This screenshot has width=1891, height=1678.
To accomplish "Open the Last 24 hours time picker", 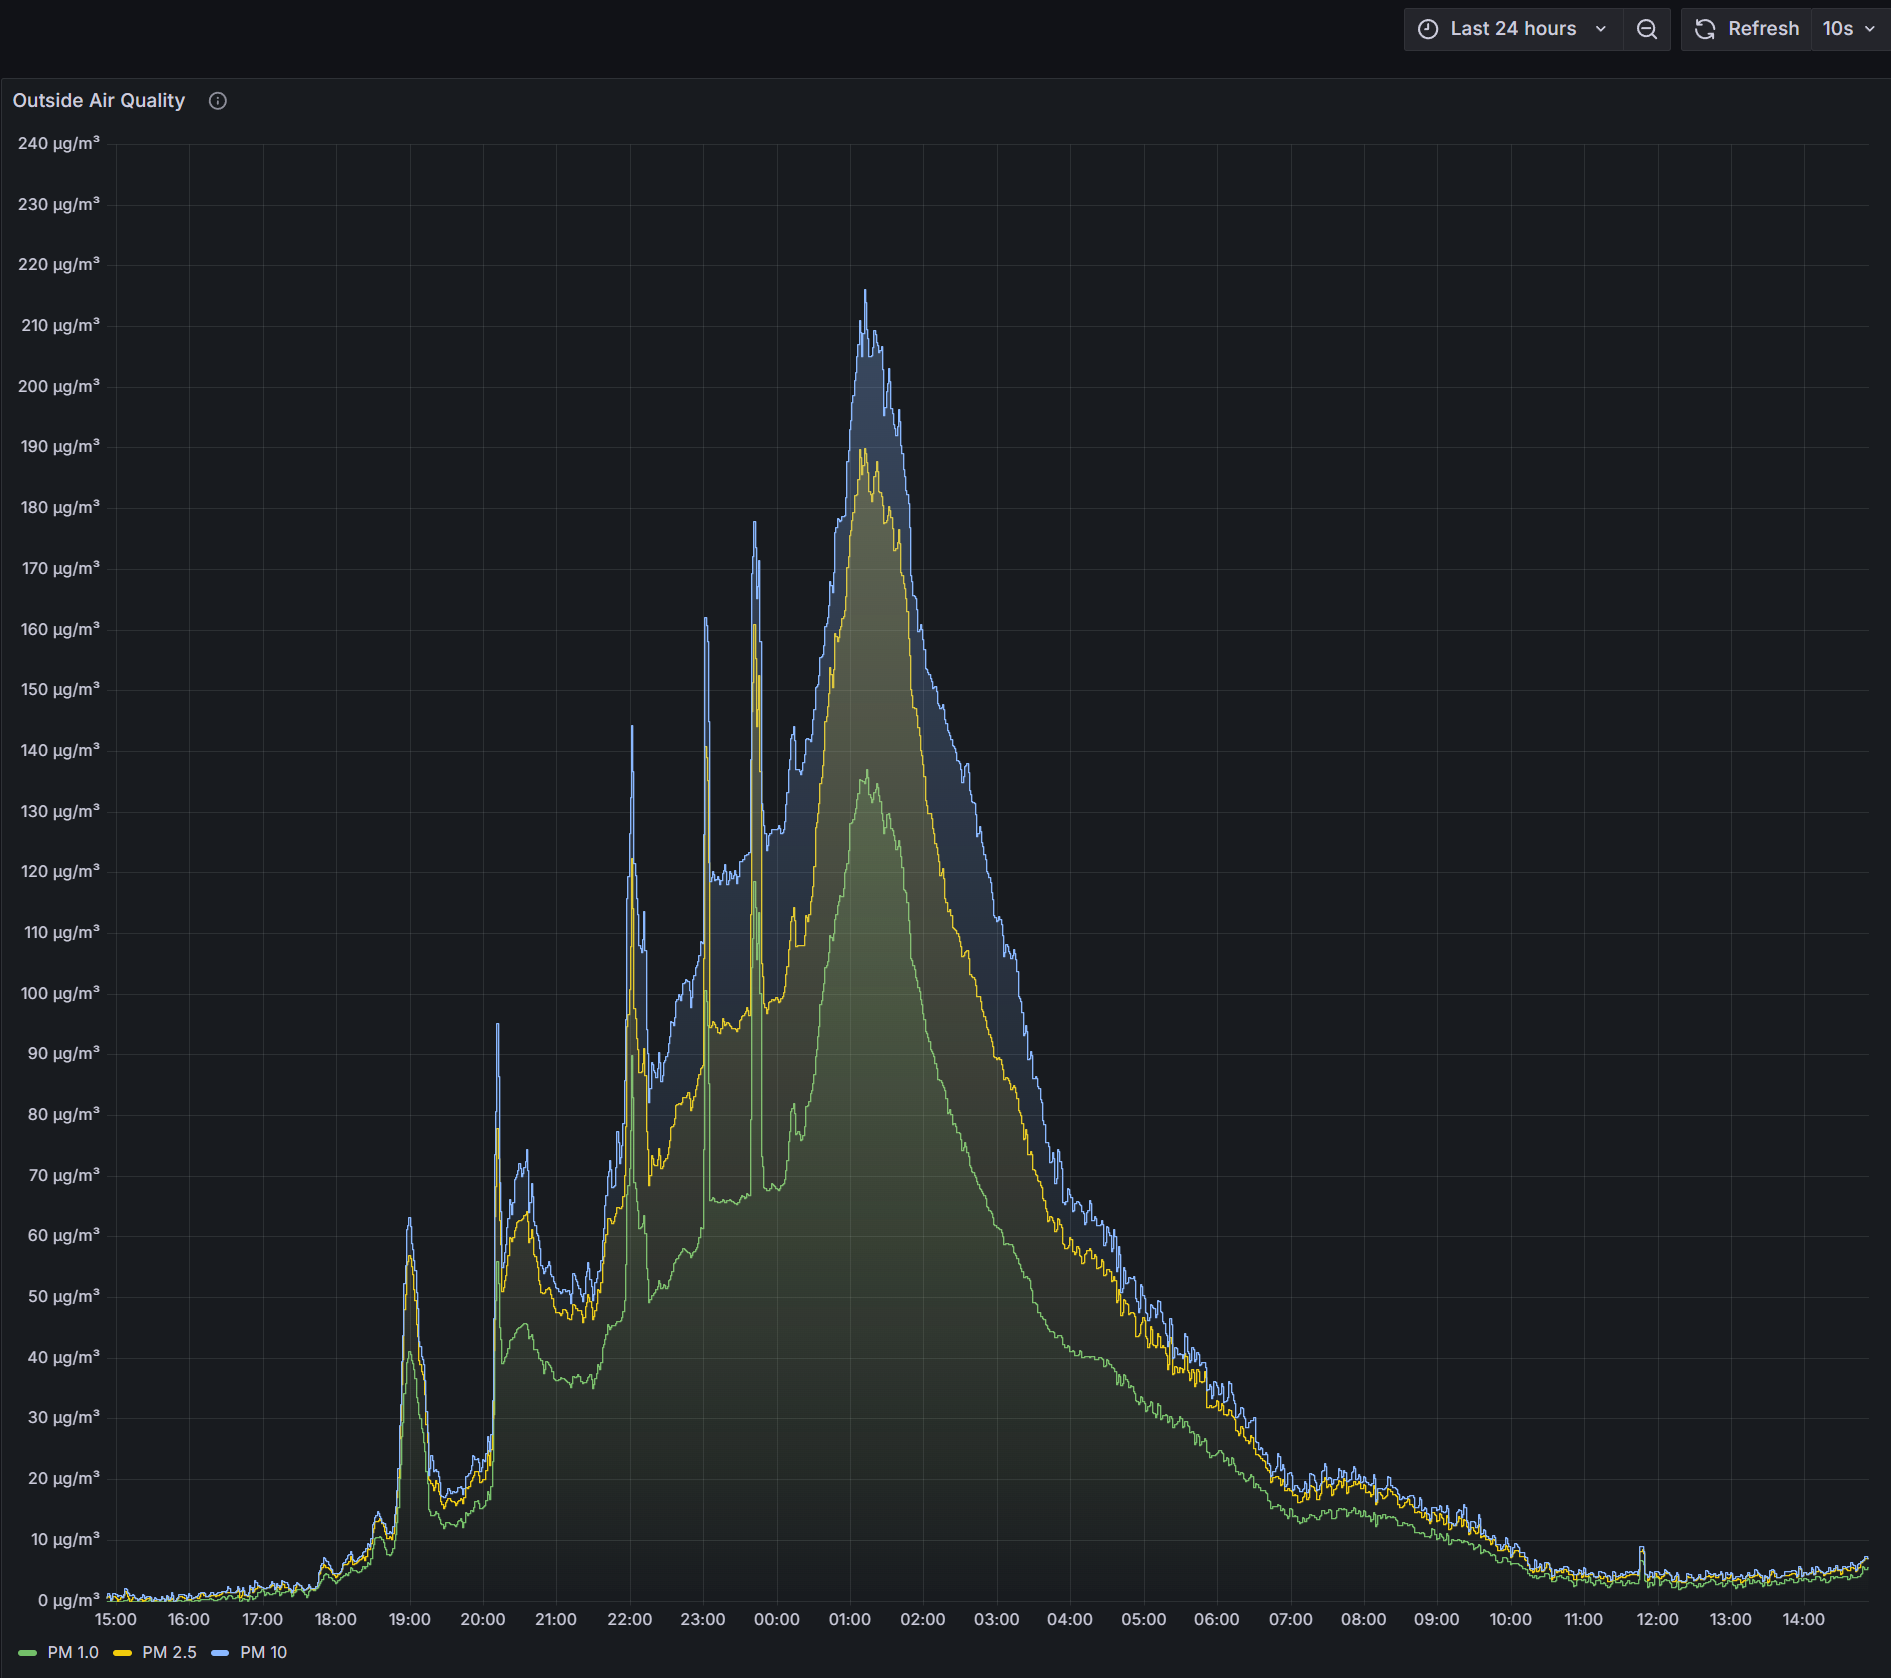I will point(1513,29).
